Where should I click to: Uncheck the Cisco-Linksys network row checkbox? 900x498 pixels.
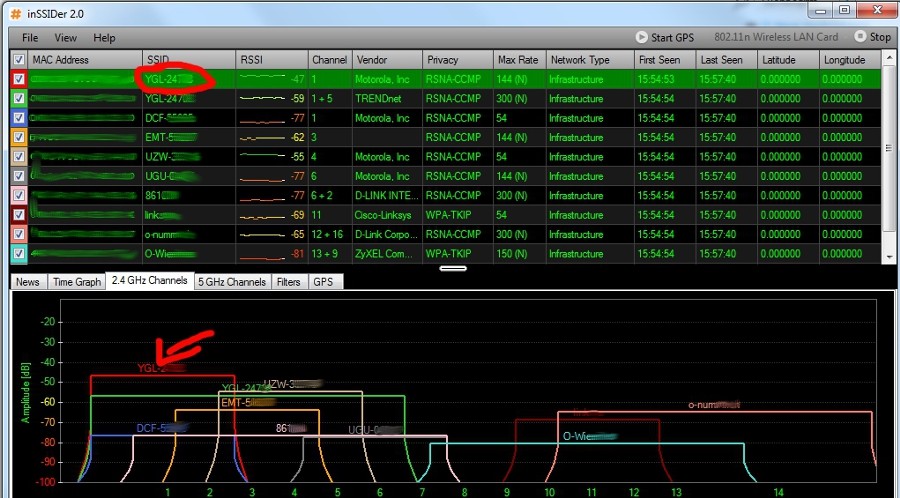click(x=19, y=215)
